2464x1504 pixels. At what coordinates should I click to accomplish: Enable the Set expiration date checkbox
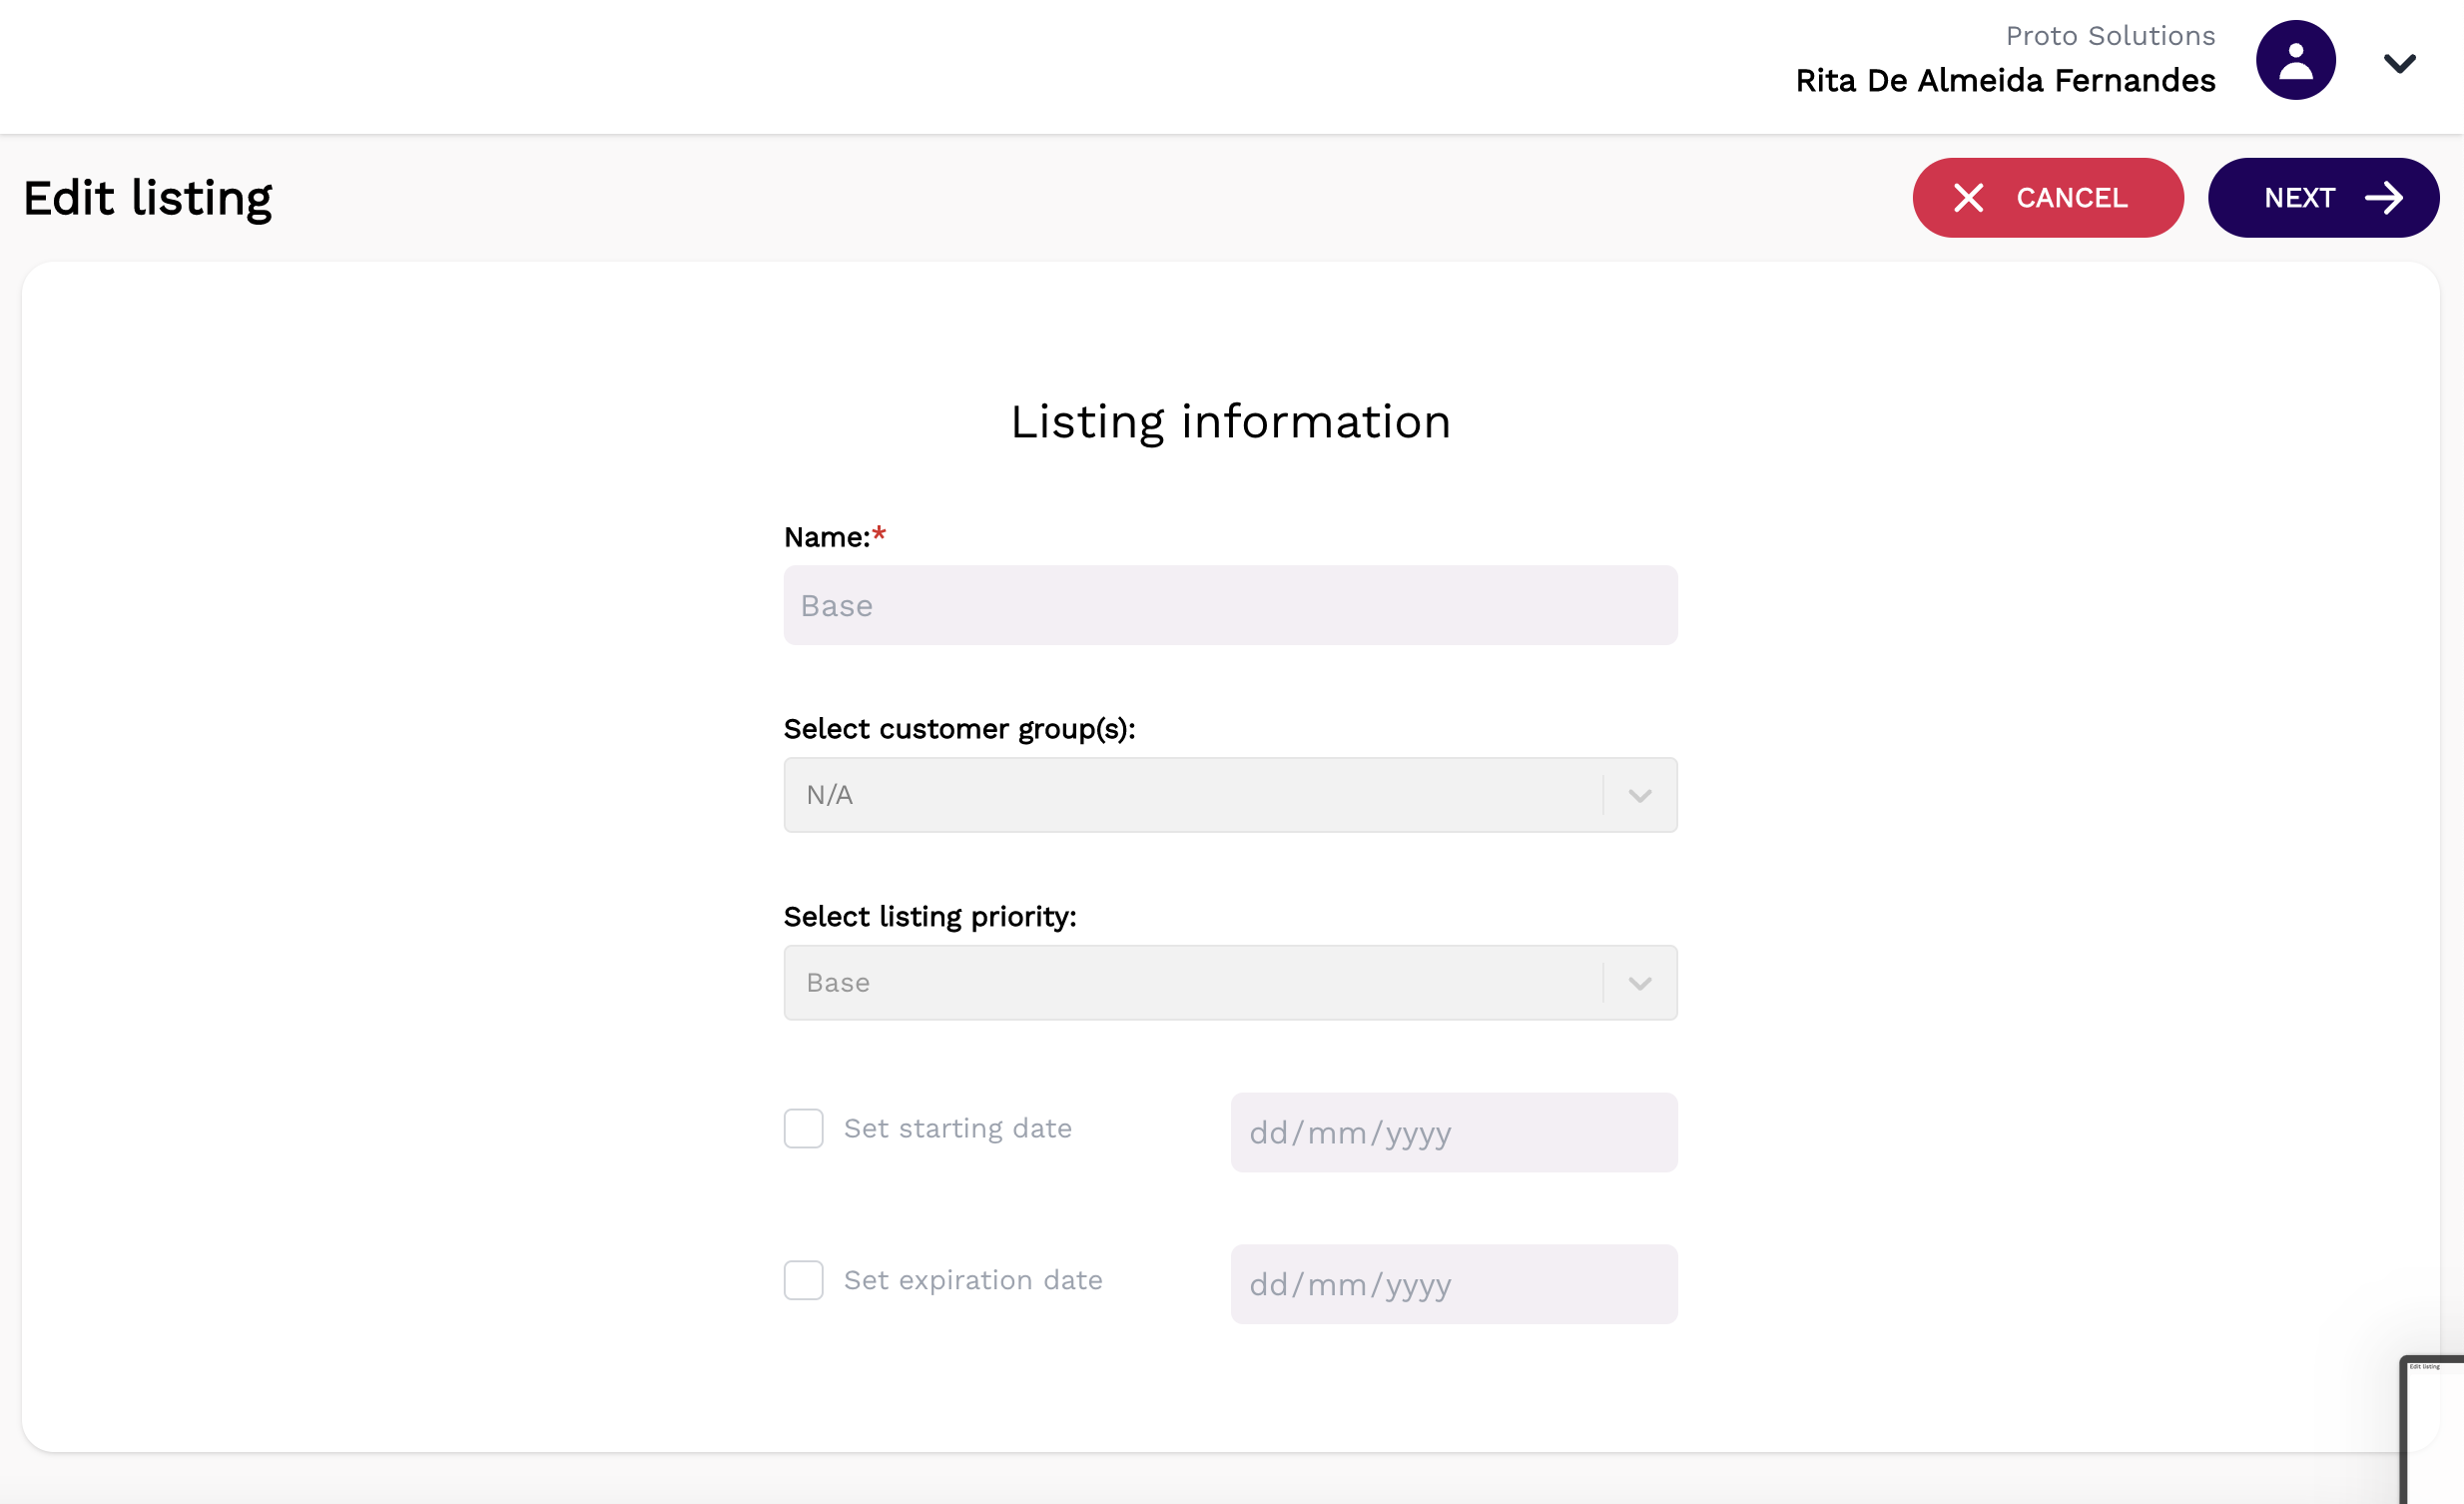pyautogui.click(x=803, y=1281)
